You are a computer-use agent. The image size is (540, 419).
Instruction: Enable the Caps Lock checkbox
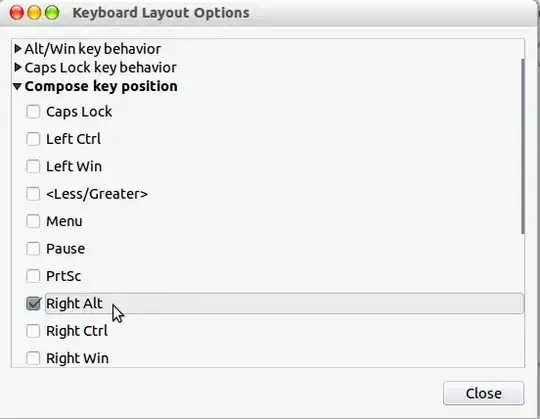33,112
